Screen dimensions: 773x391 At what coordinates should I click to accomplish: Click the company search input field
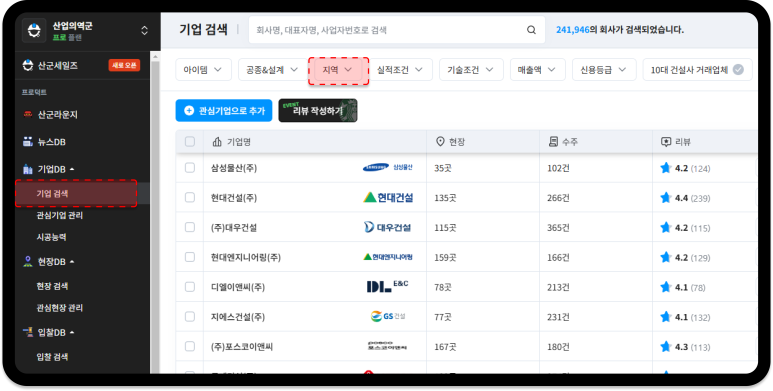pyautogui.click(x=397, y=30)
